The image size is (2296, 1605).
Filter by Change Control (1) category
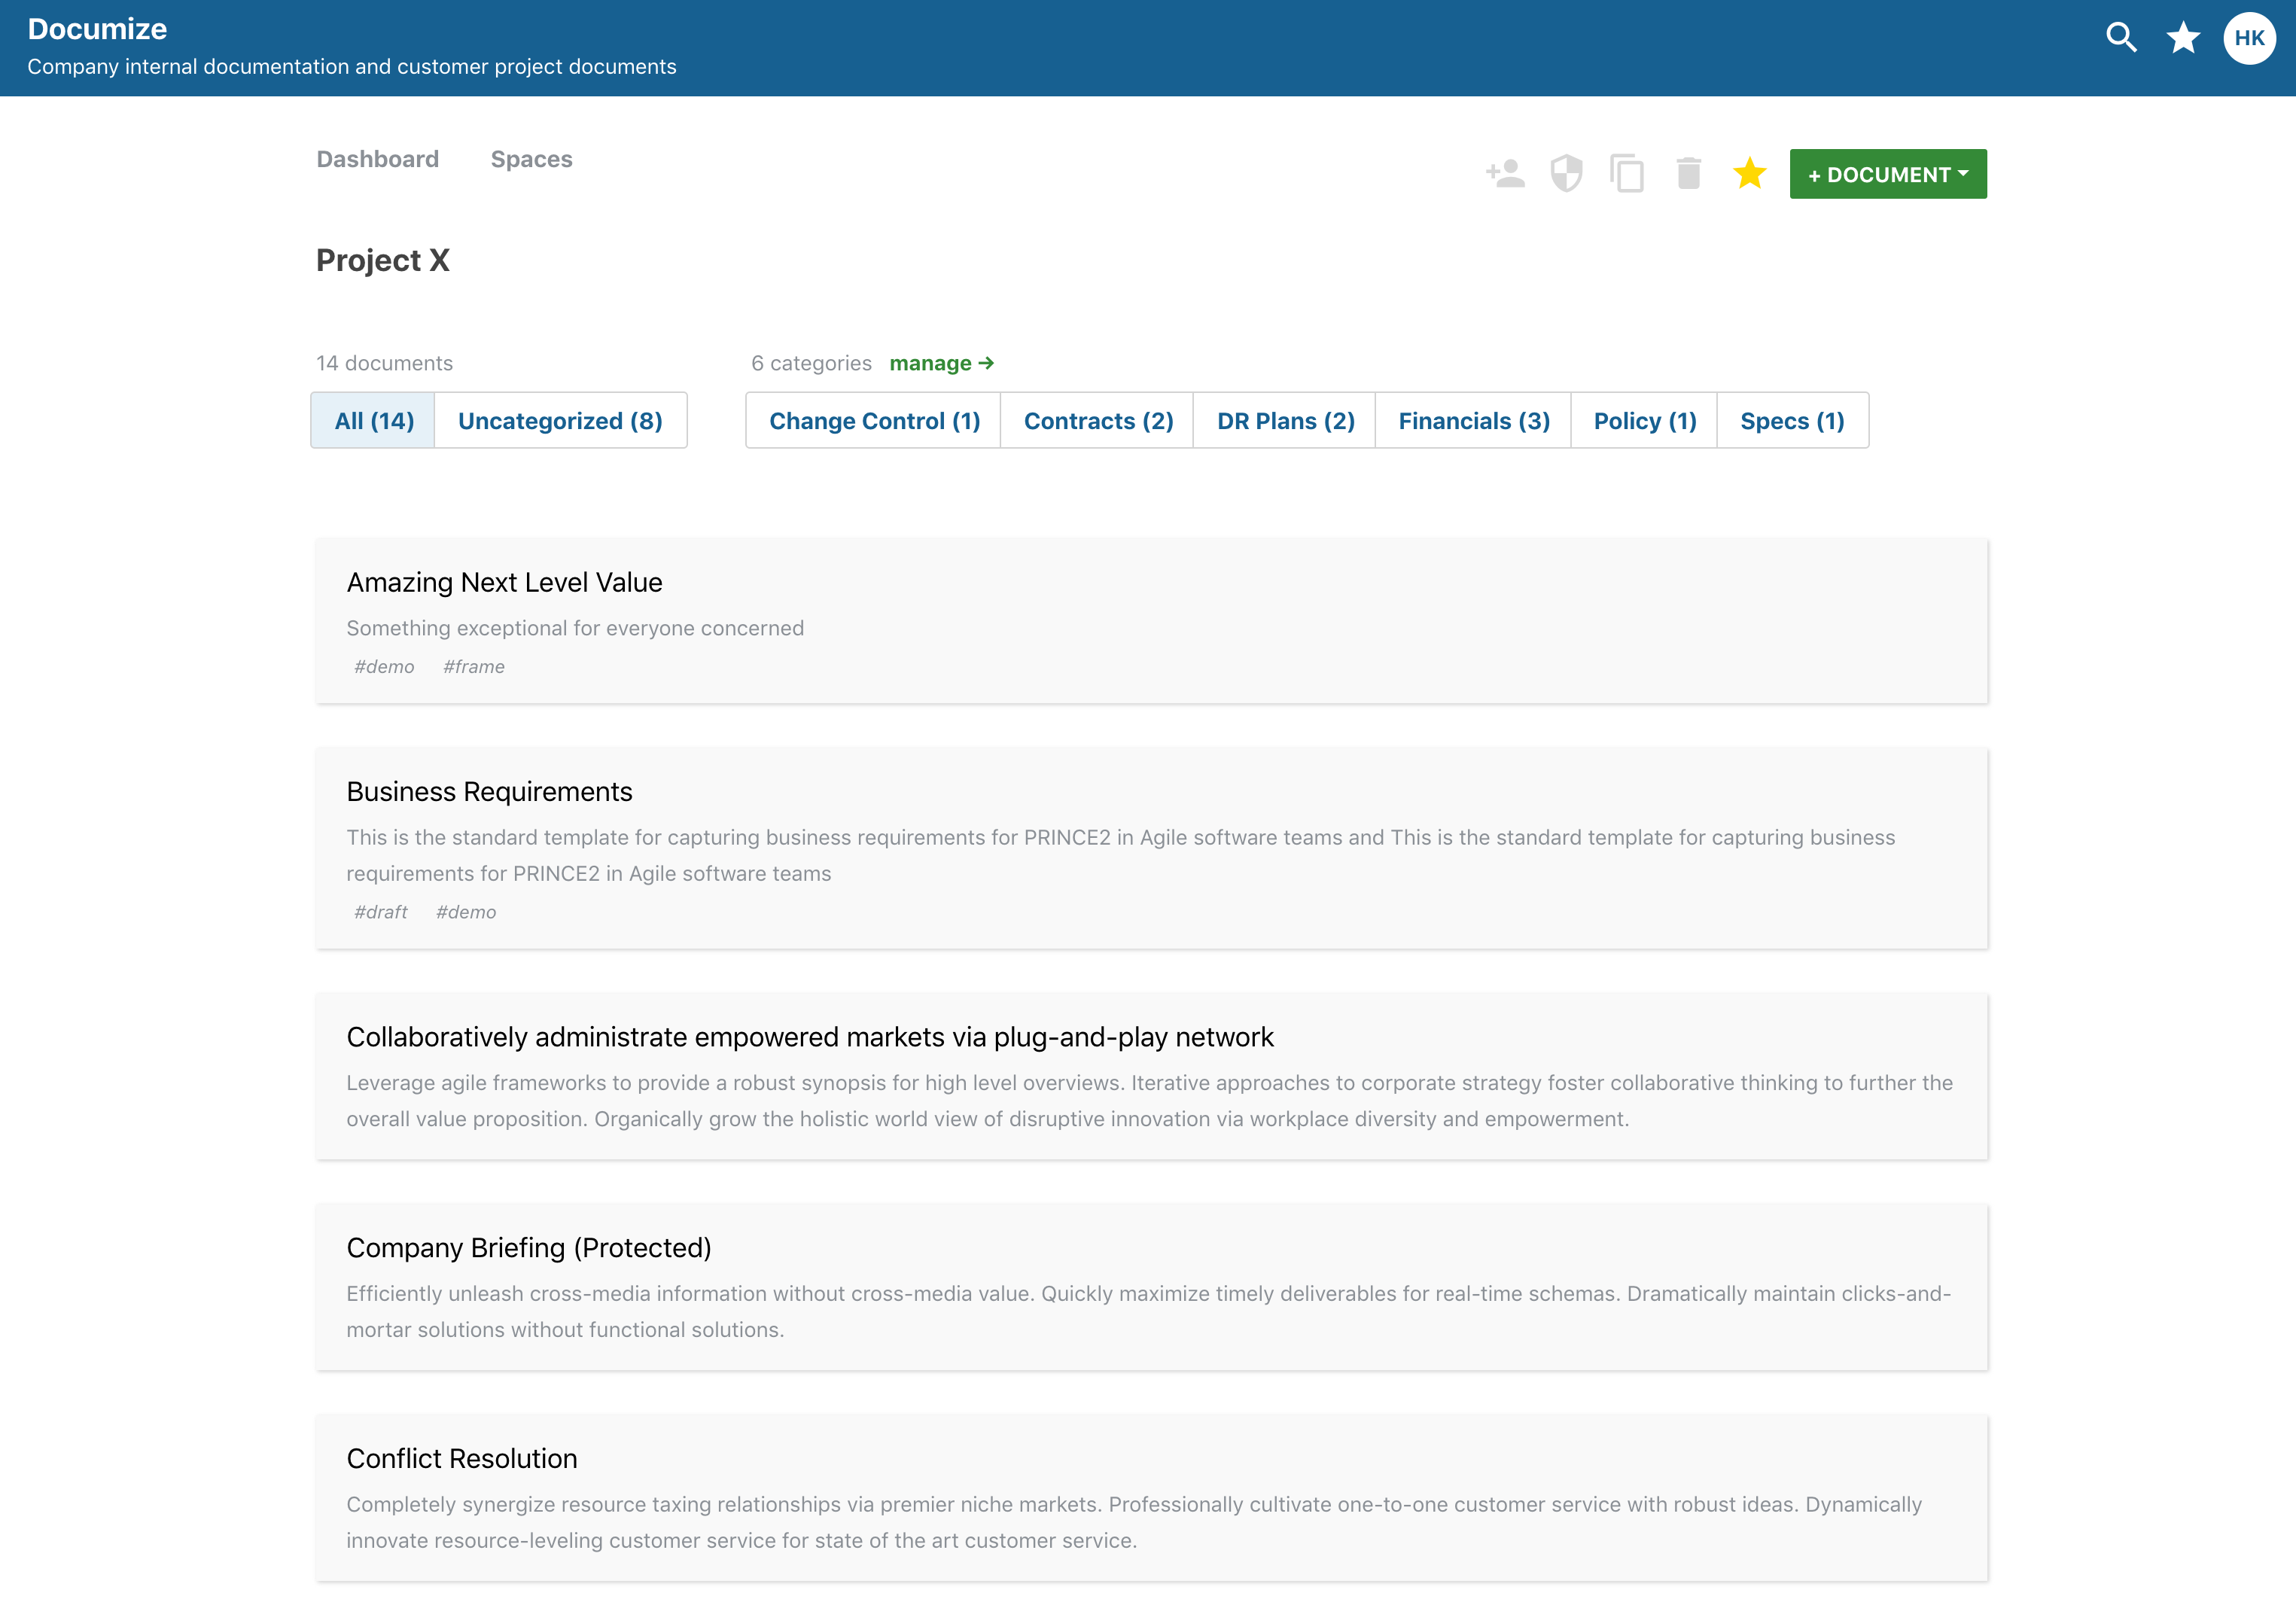click(x=874, y=421)
